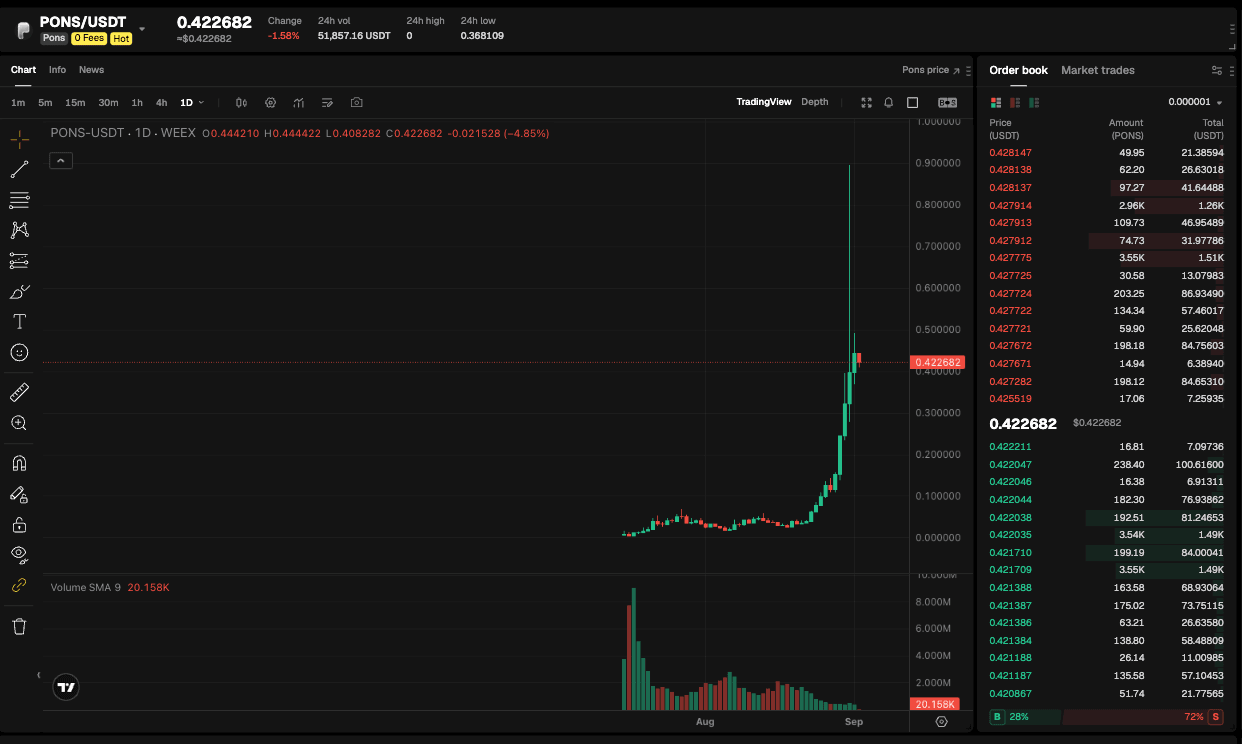Show only buy orders in order book
The image size is (1242, 744).
[1034, 102]
